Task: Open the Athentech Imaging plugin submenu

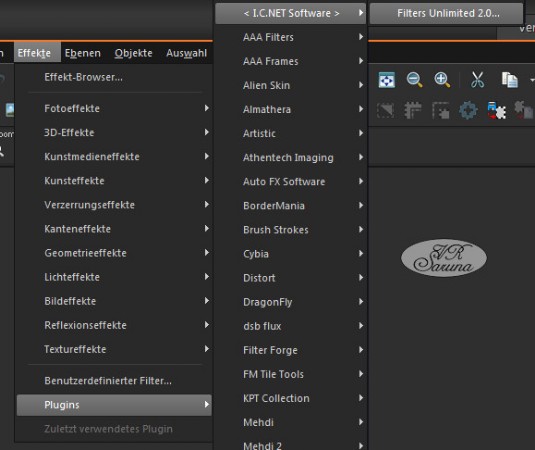Action: coord(291,158)
